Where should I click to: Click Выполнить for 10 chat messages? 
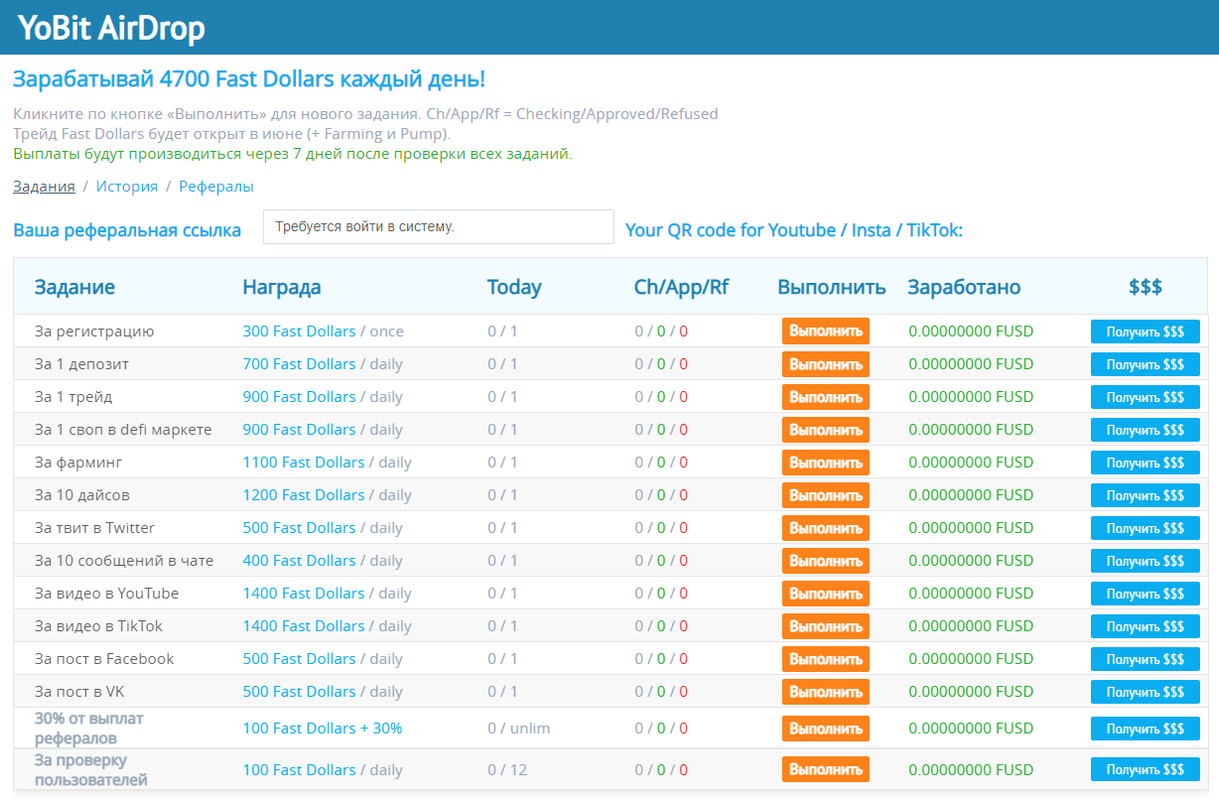[x=825, y=561]
